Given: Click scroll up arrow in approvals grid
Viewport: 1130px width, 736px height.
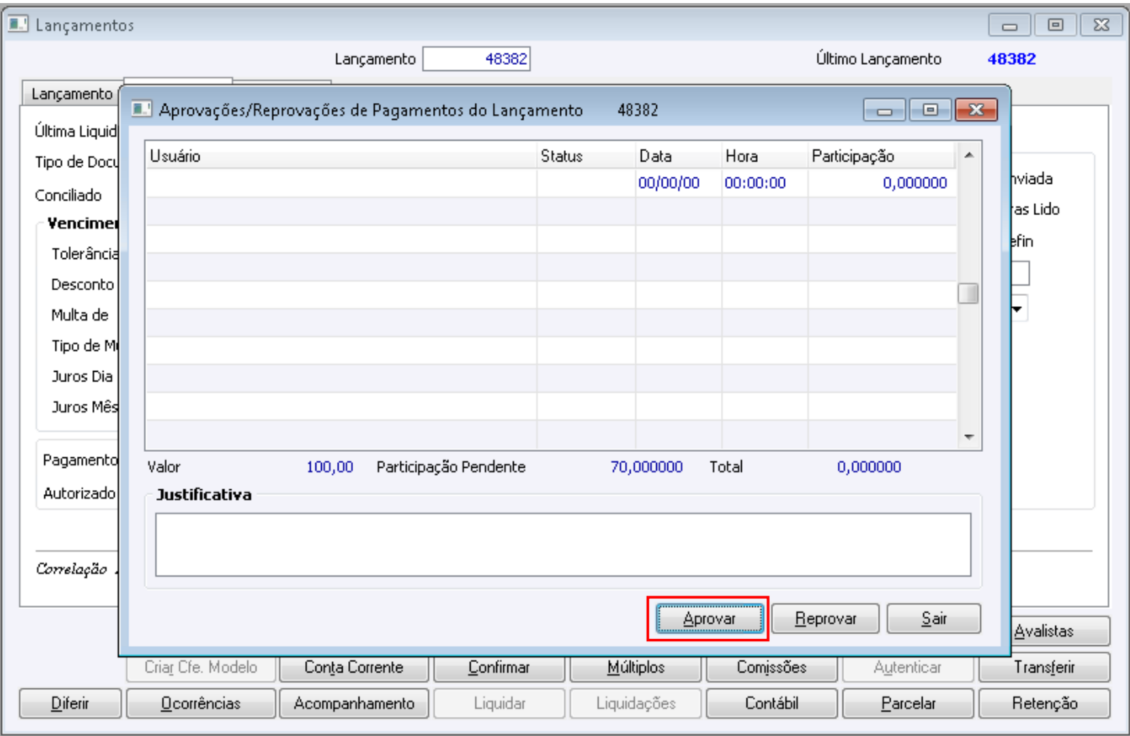Looking at the screenshot, I should click(969, 155).
